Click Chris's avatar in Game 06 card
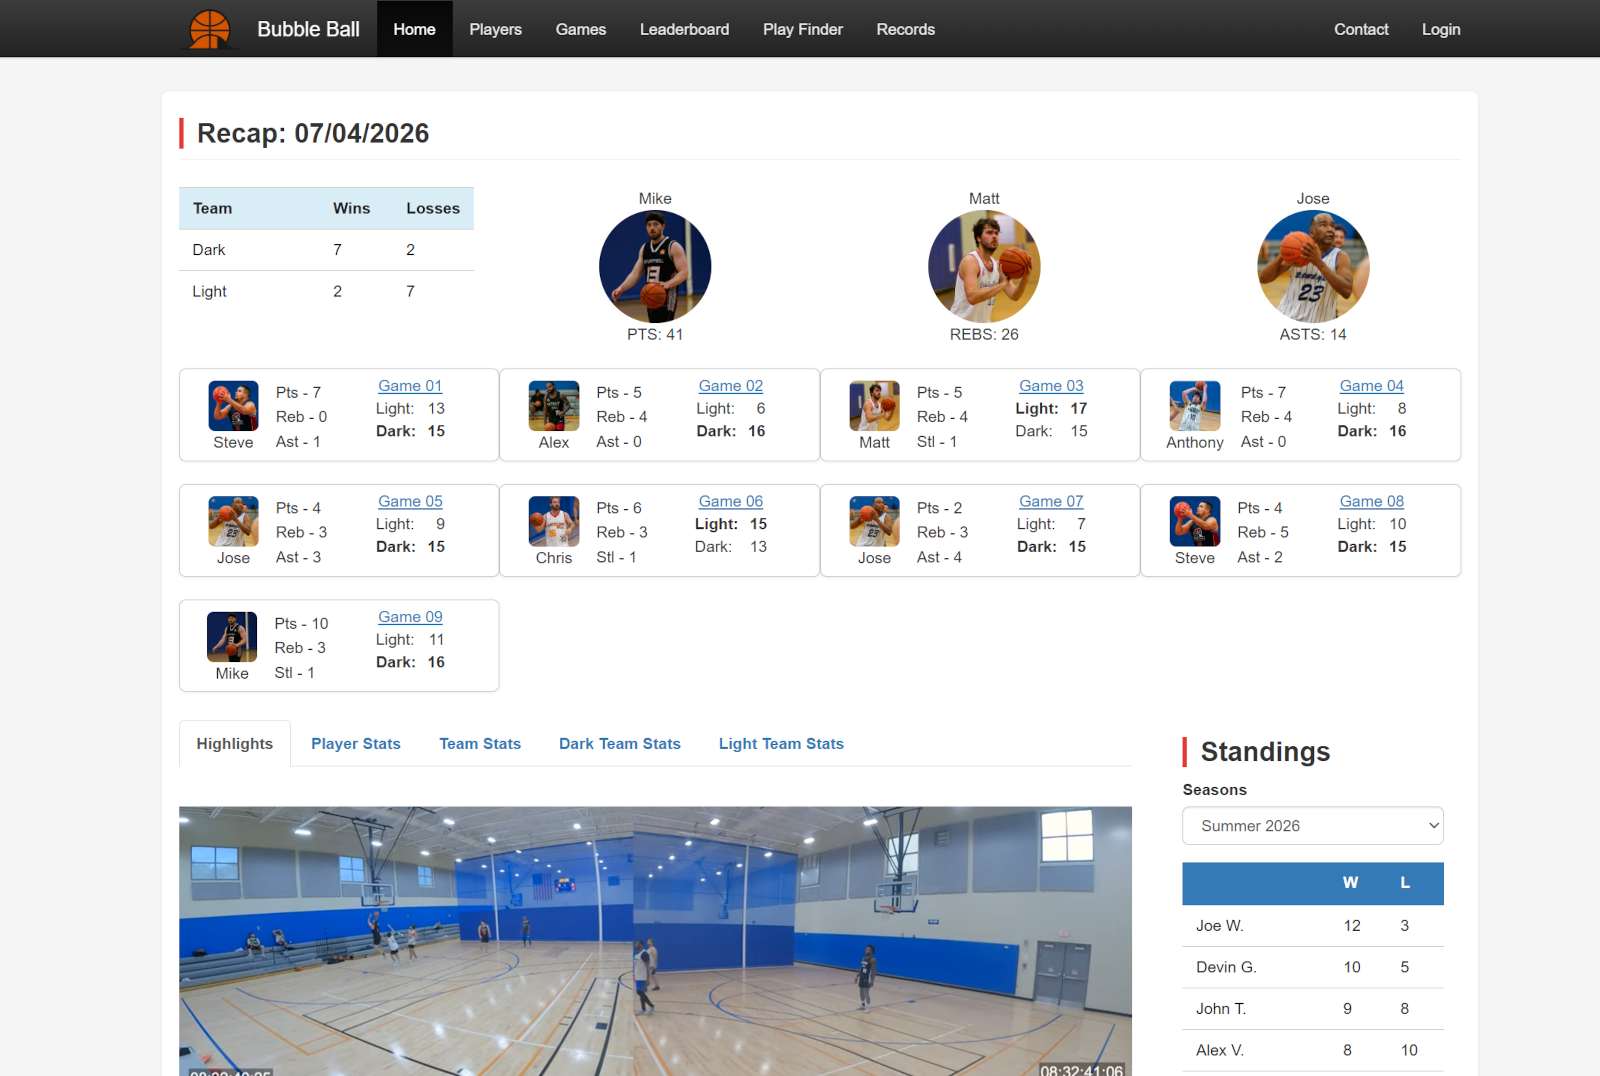The image size is (1600, 1076). (554, 521)
